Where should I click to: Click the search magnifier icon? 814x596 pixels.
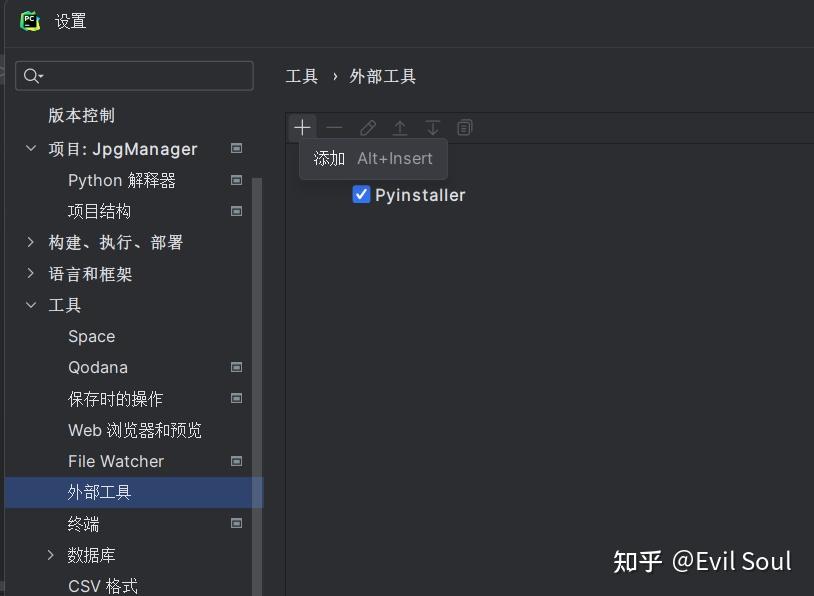[x=32, y=76]
